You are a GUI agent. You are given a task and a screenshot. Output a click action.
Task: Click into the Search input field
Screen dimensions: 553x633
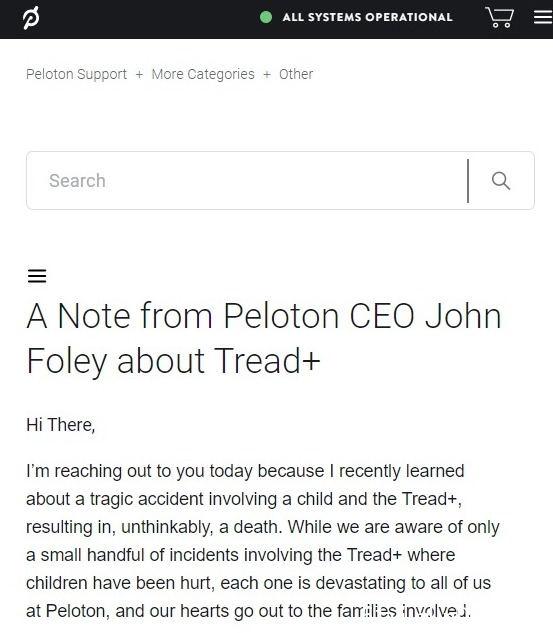[246, 180]
